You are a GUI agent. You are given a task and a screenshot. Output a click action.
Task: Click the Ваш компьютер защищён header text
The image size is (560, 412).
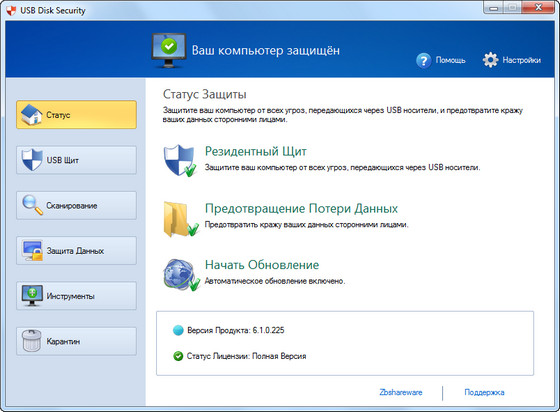266,50
